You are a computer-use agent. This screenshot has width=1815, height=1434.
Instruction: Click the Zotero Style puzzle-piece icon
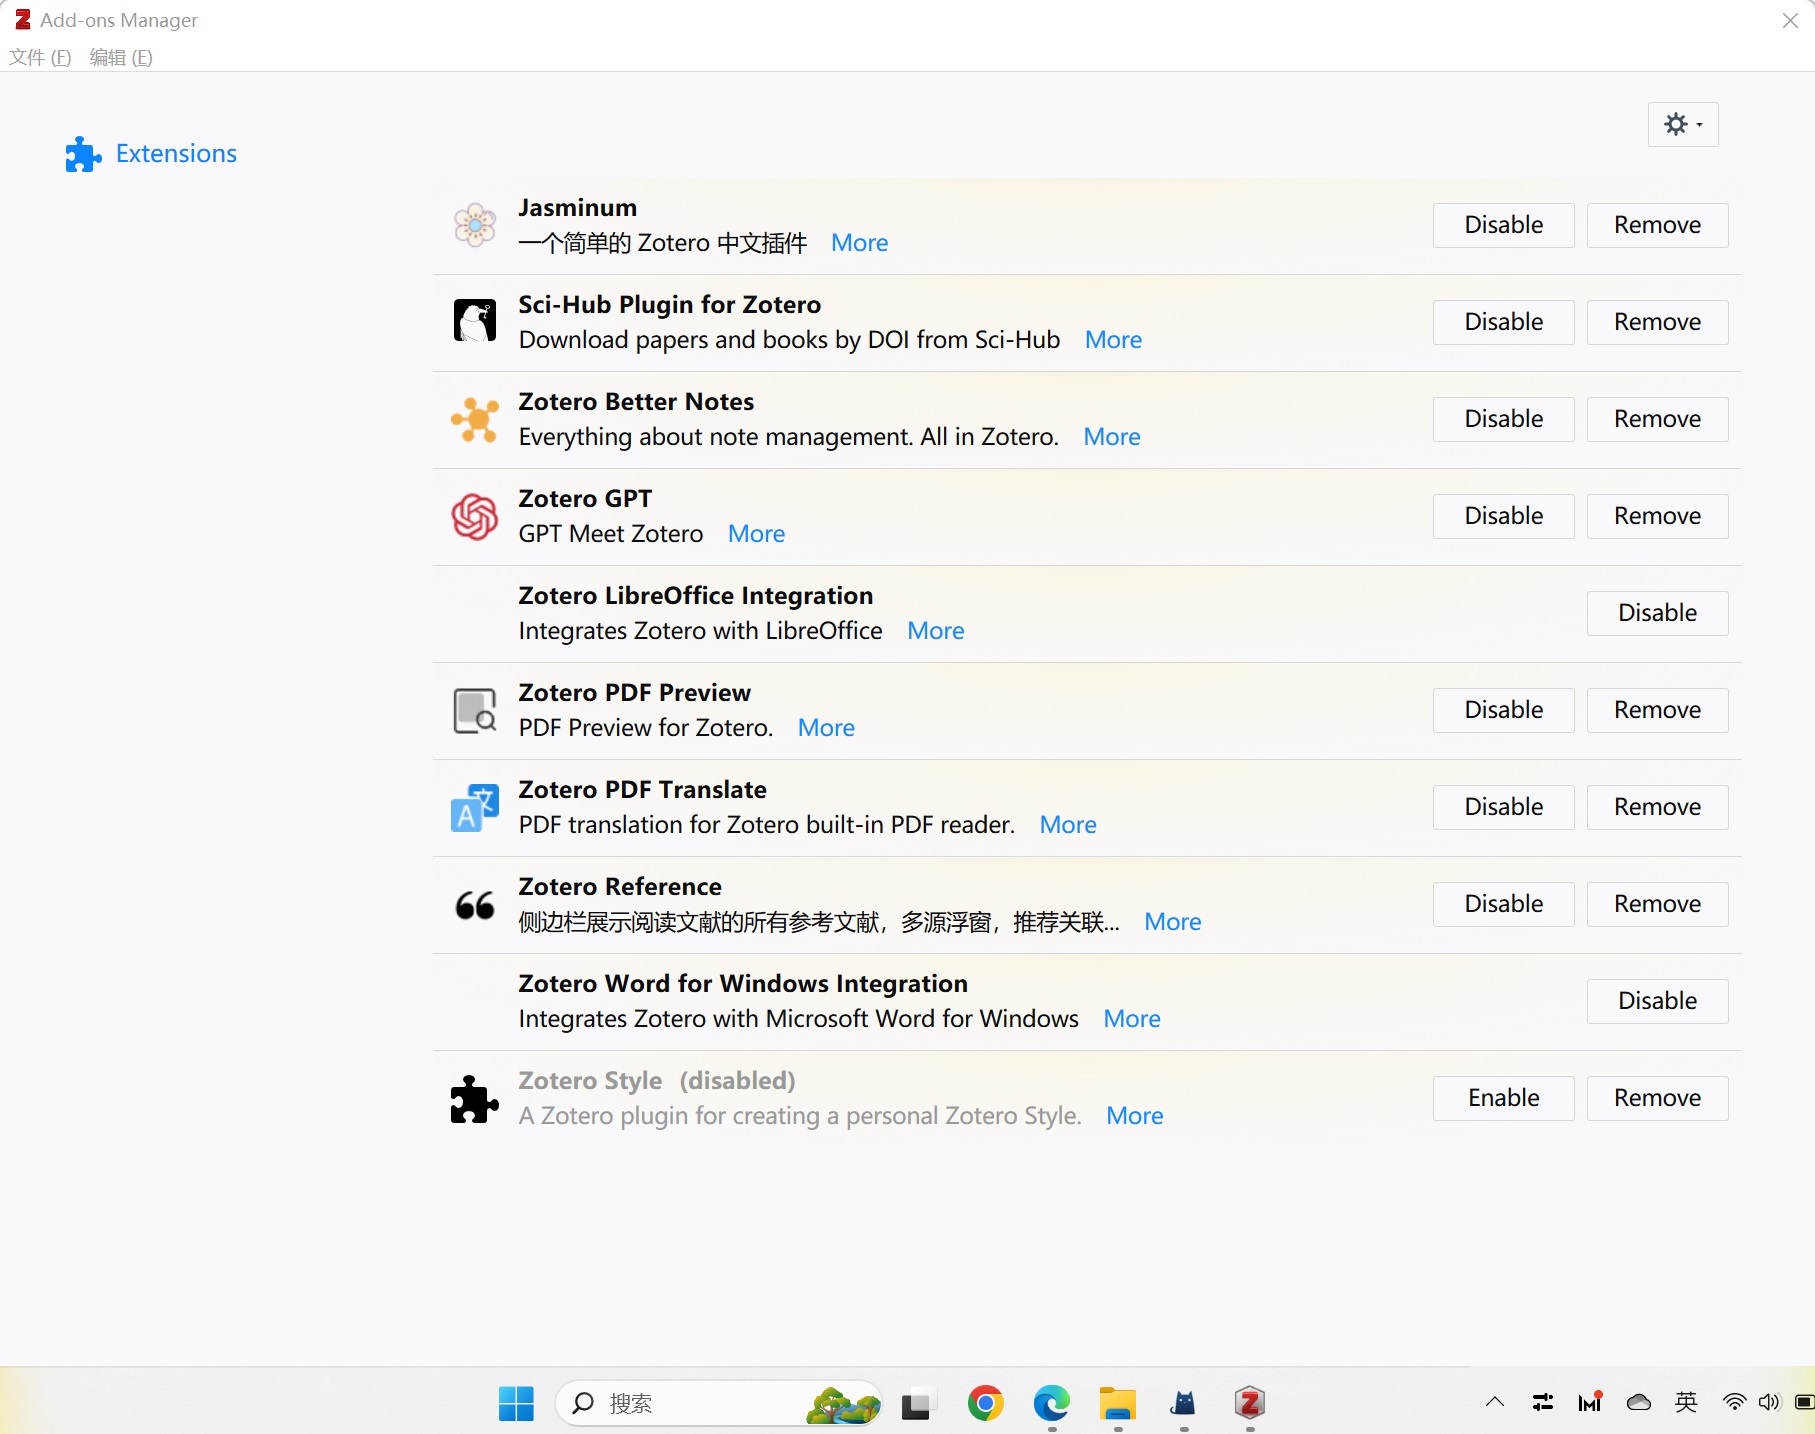click(x=475, y=1099)
